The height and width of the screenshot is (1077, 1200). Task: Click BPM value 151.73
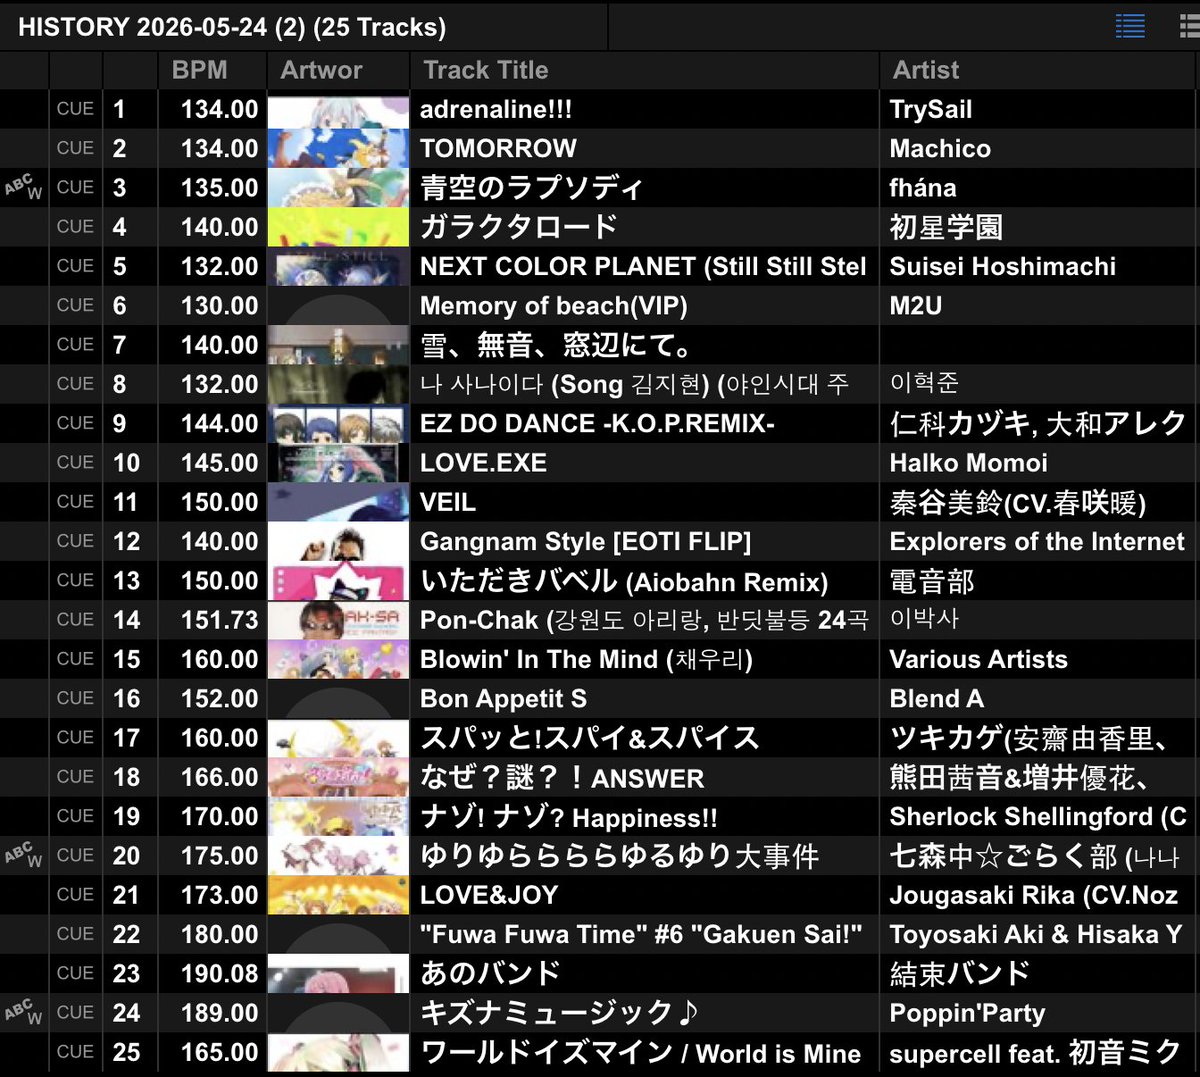pyautogui.click(x=219, y=620)
